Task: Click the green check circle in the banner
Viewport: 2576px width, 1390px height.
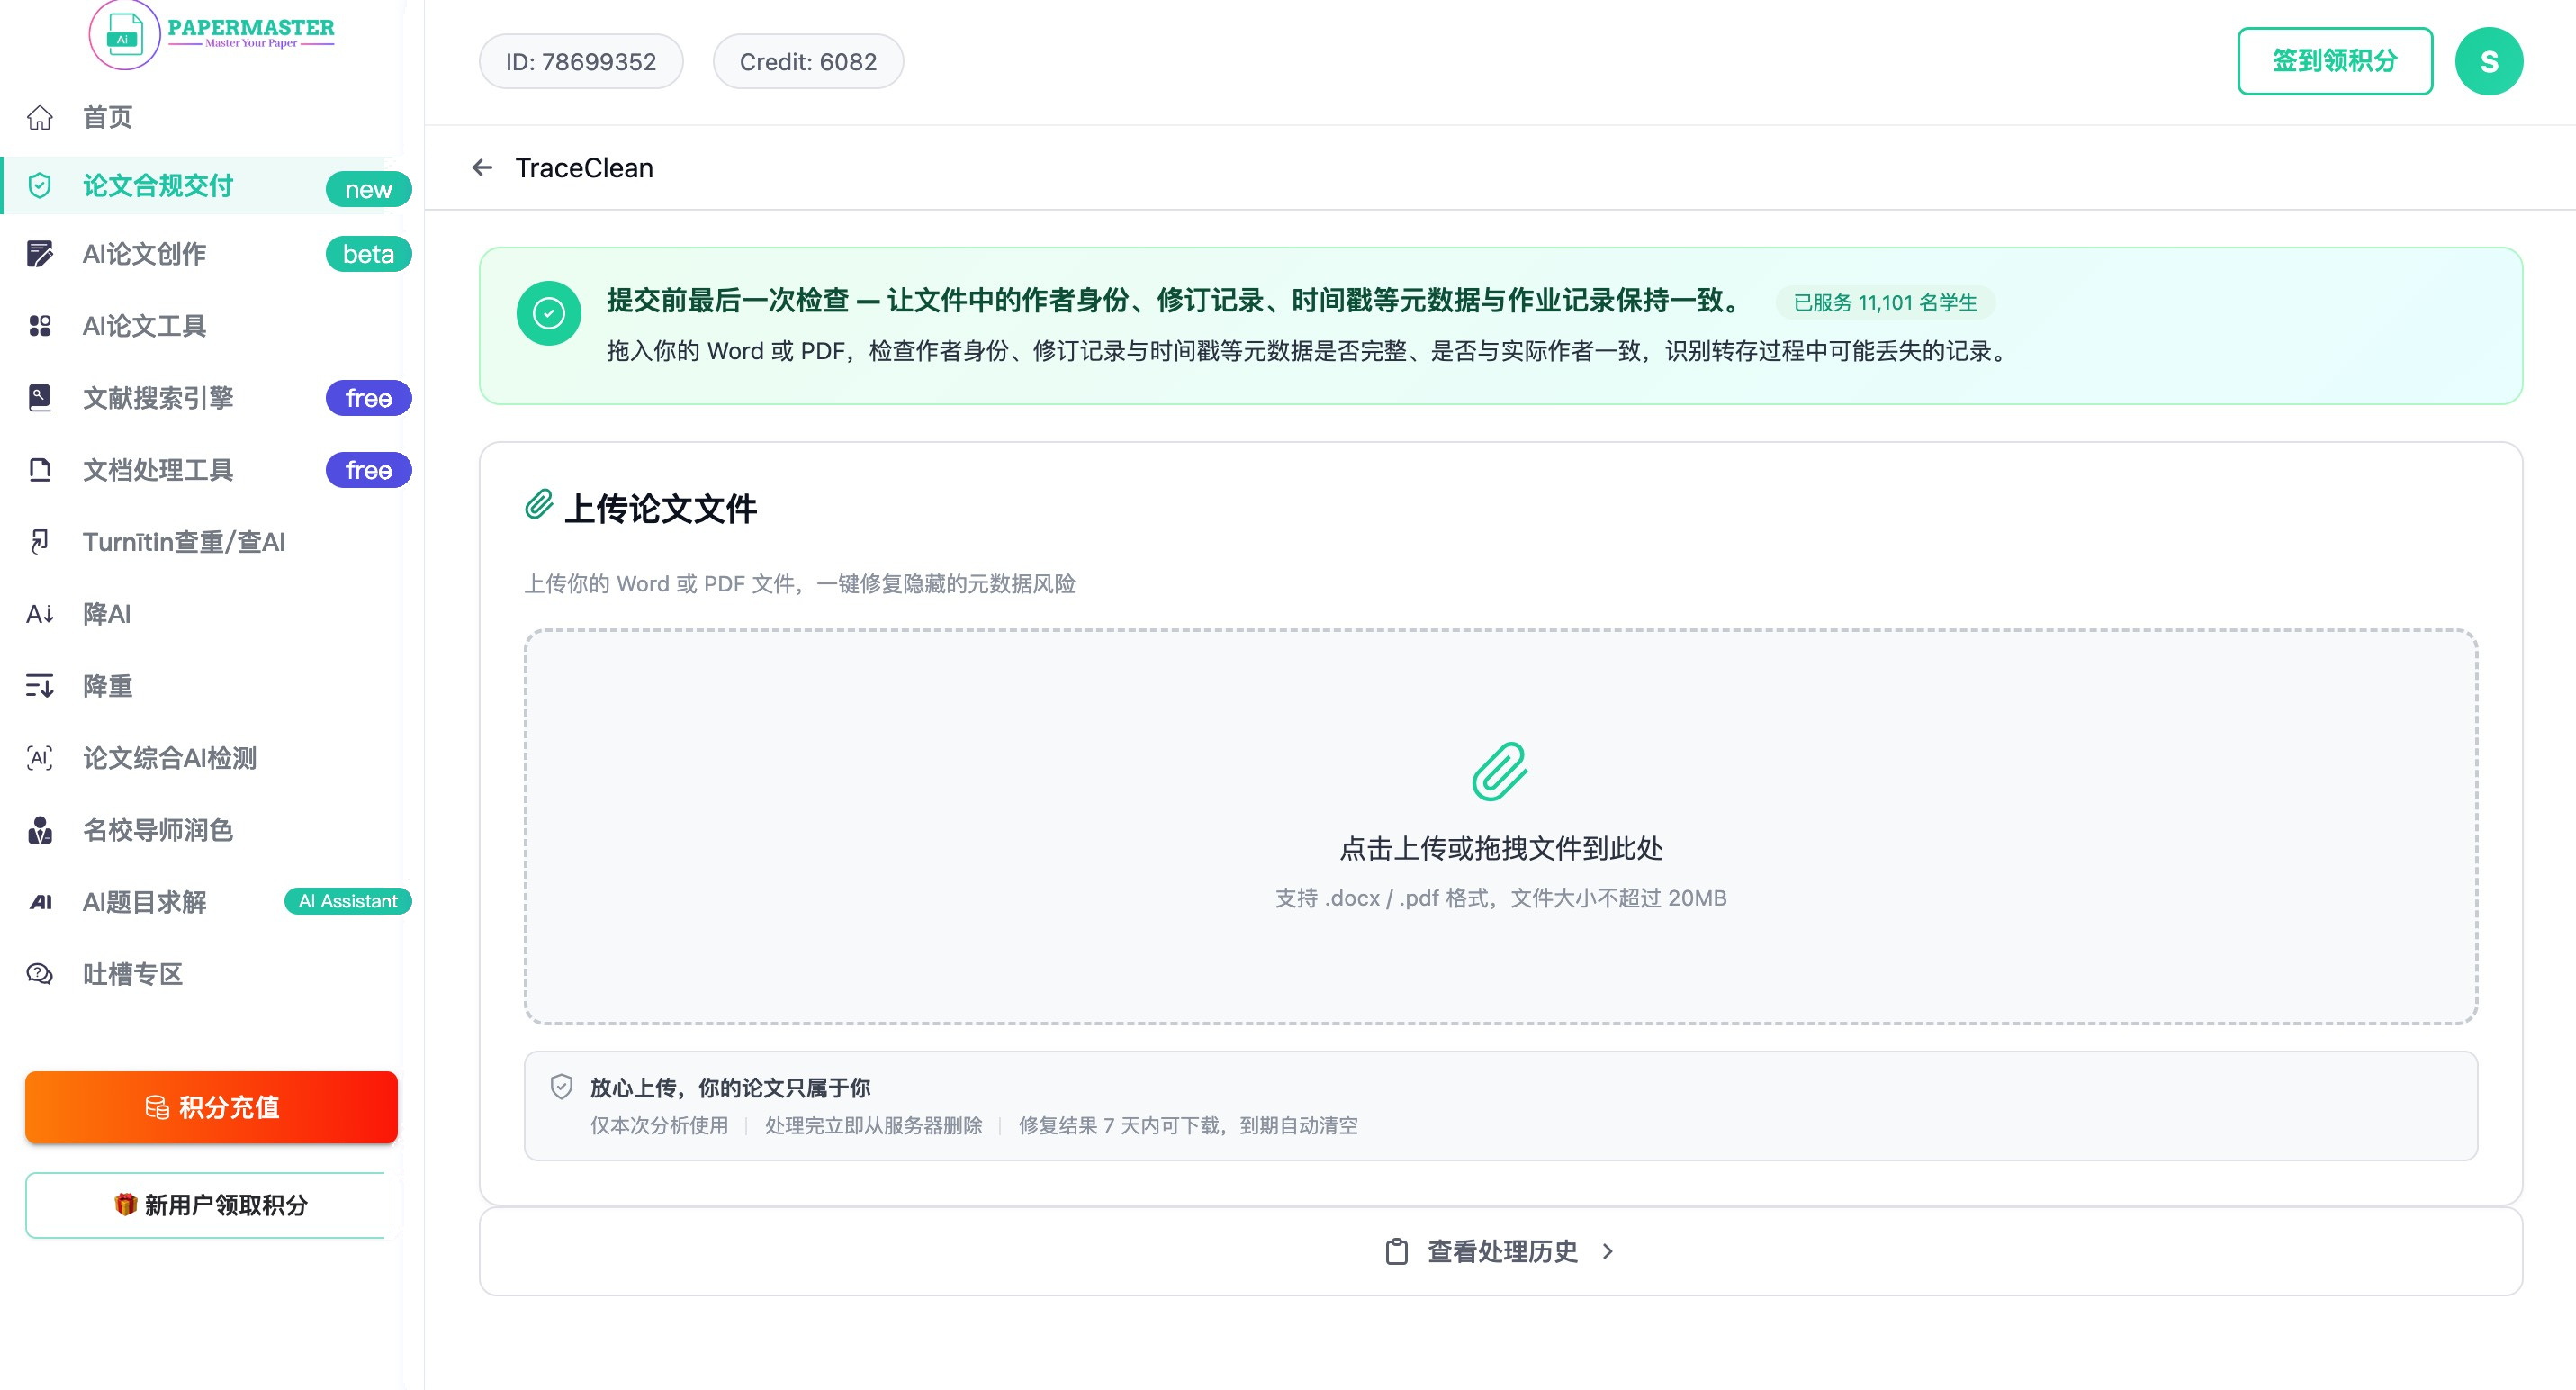Action: 549,314
